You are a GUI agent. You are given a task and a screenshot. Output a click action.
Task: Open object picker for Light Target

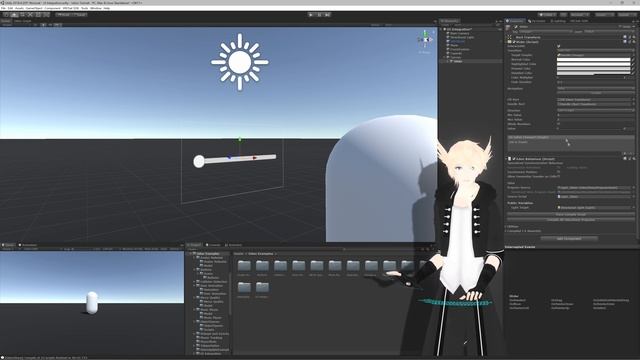point(633,208)
